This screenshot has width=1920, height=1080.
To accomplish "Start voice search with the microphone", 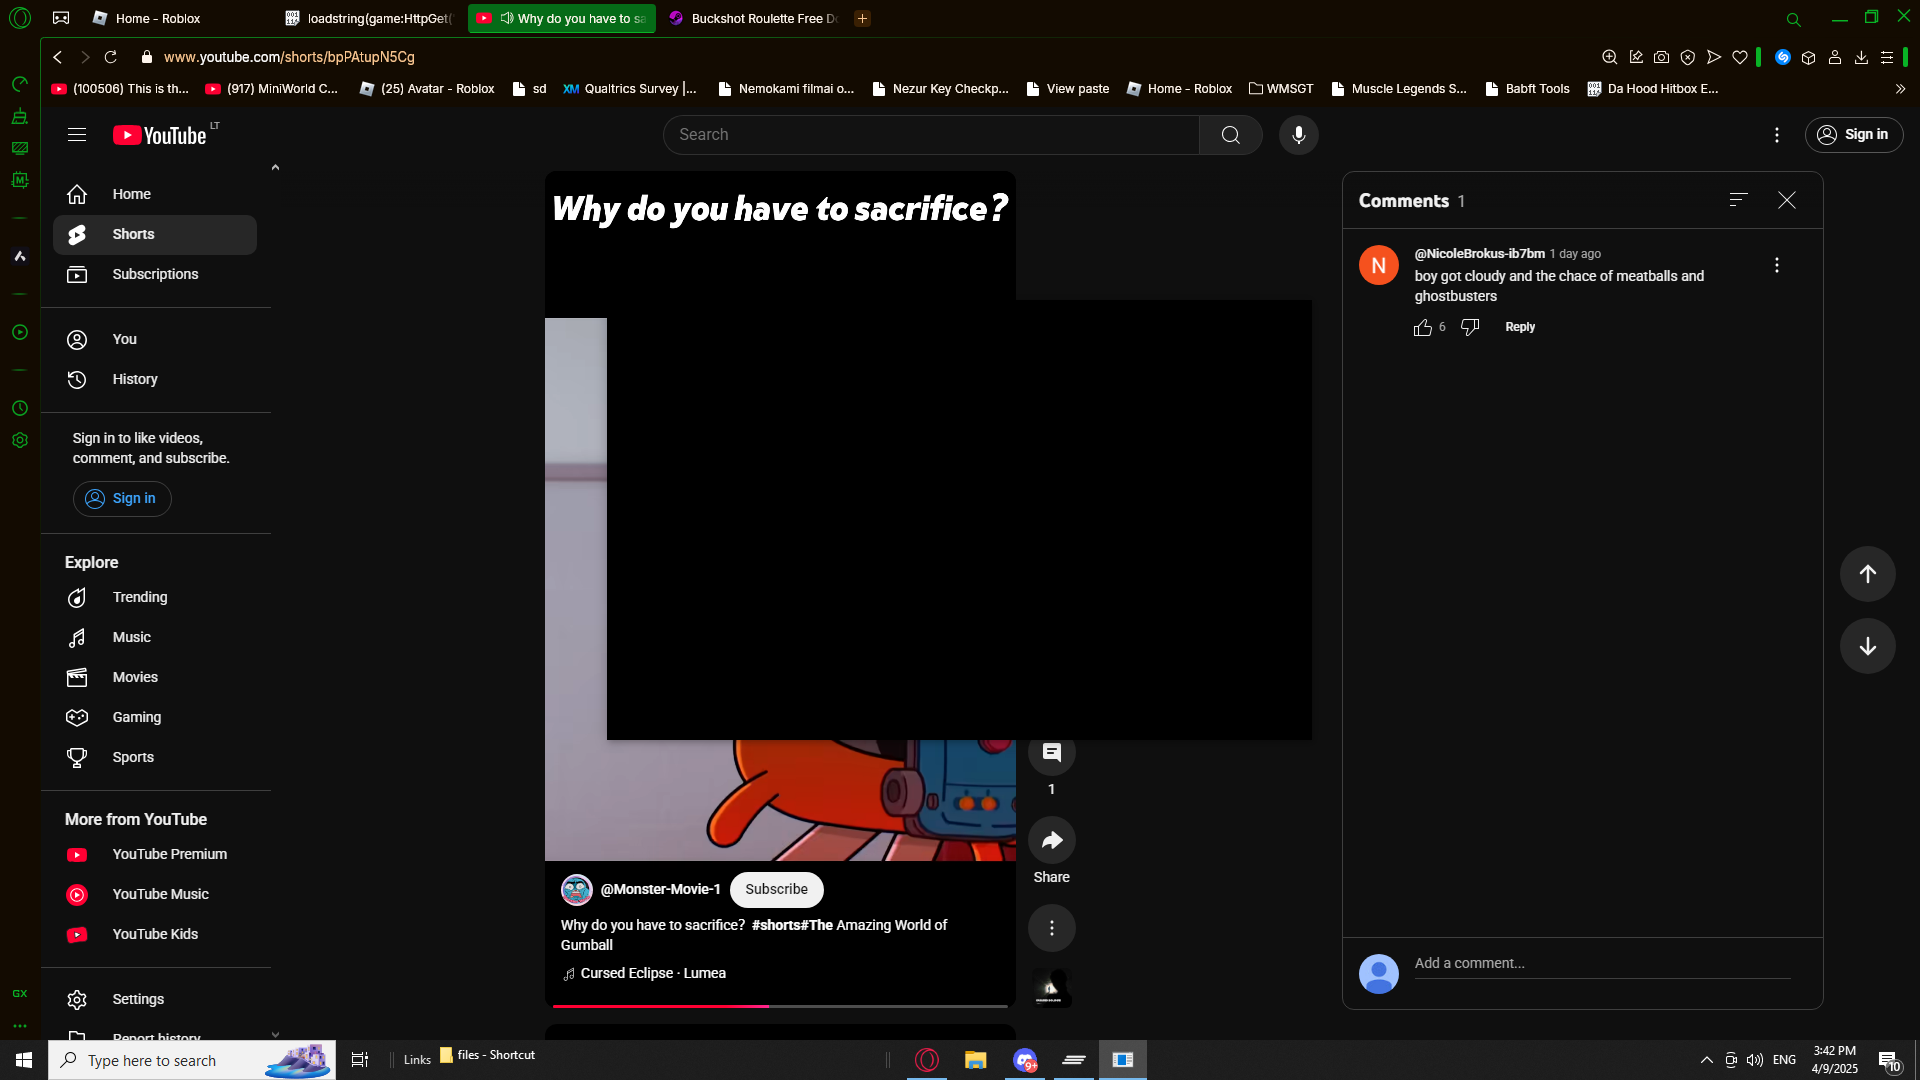I will pos(1298,135).
